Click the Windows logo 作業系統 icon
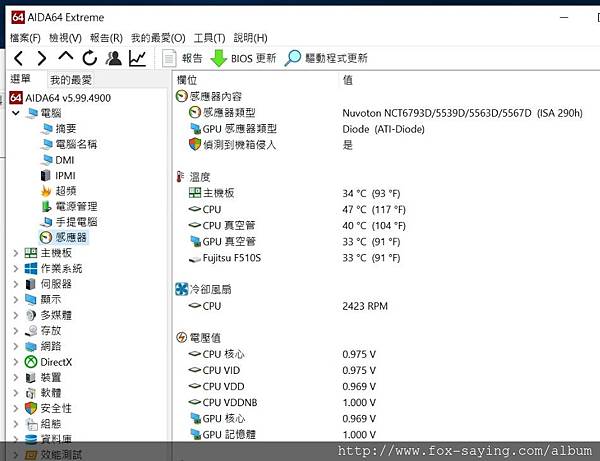The image size is (600, 461). point(31,269)
